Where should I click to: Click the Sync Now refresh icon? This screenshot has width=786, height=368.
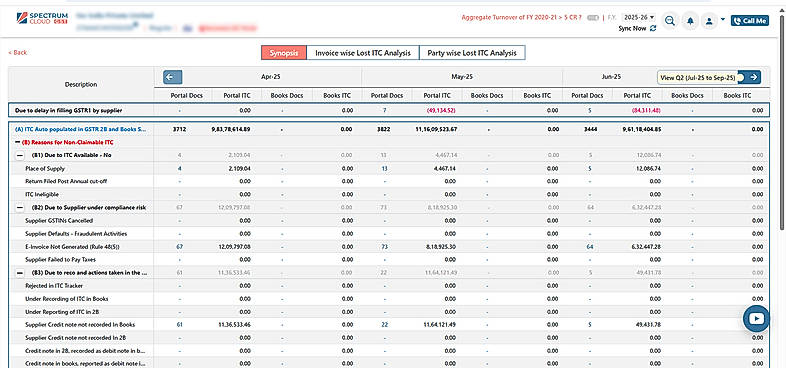(653, 29)
